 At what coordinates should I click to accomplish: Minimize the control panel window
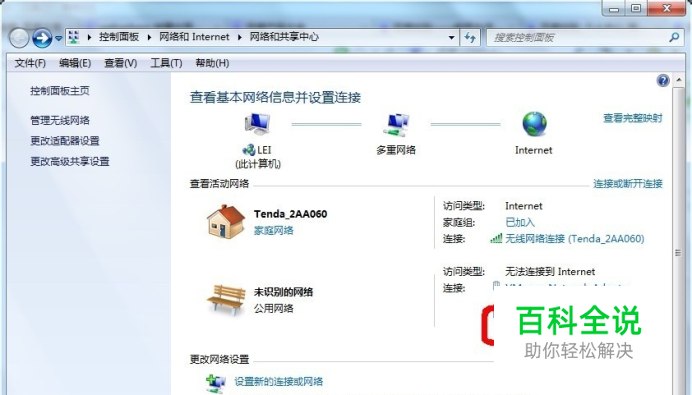[613, 8]
